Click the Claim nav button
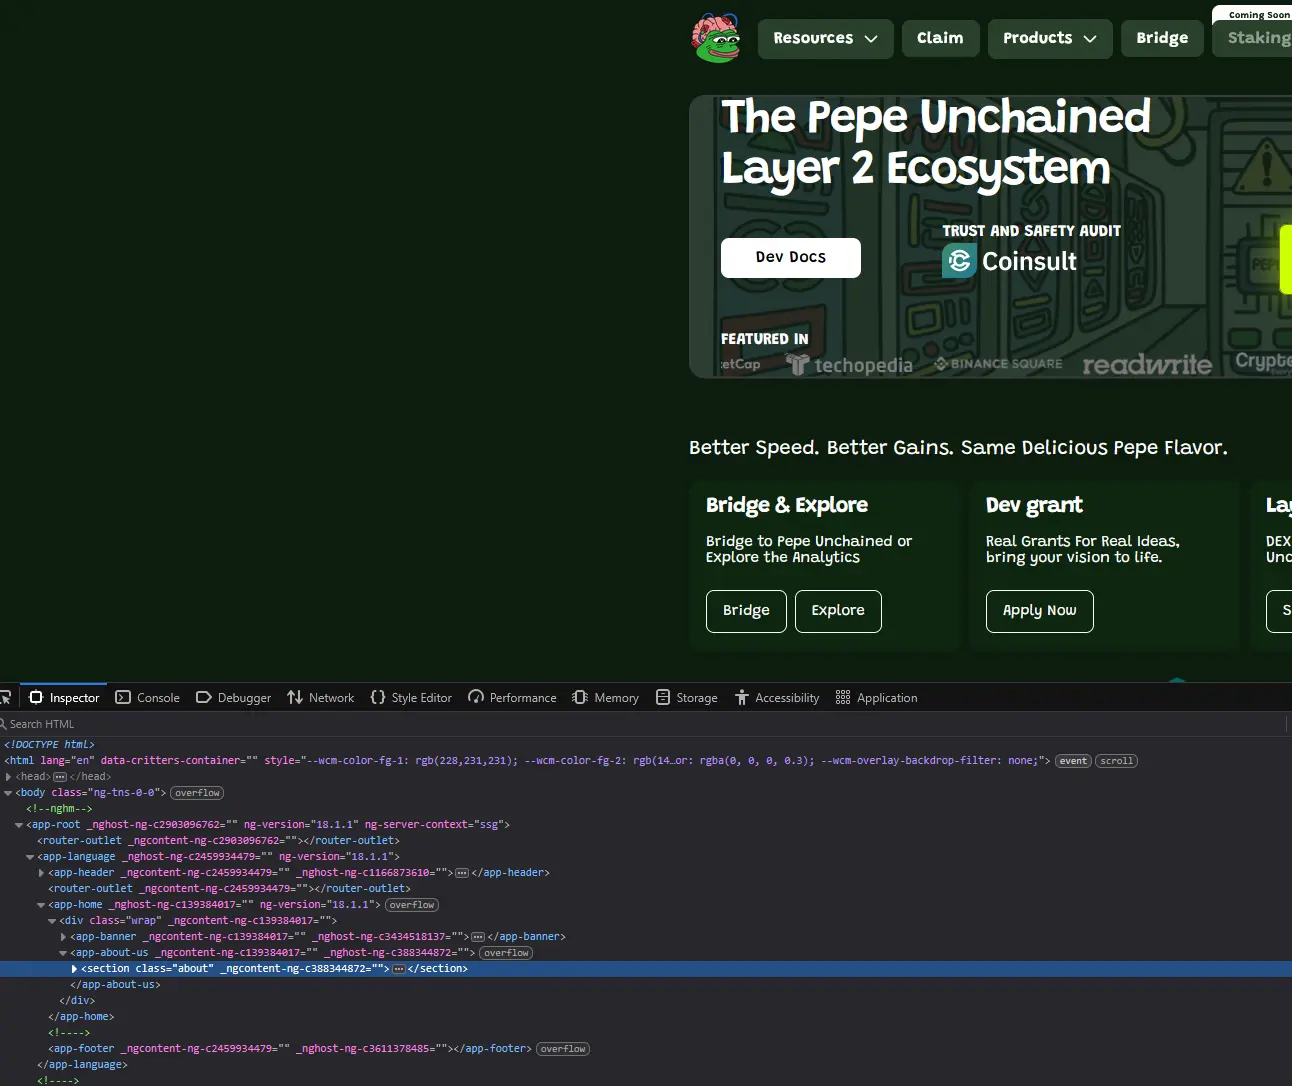Screen dimensions: 1292x1086 940,39
